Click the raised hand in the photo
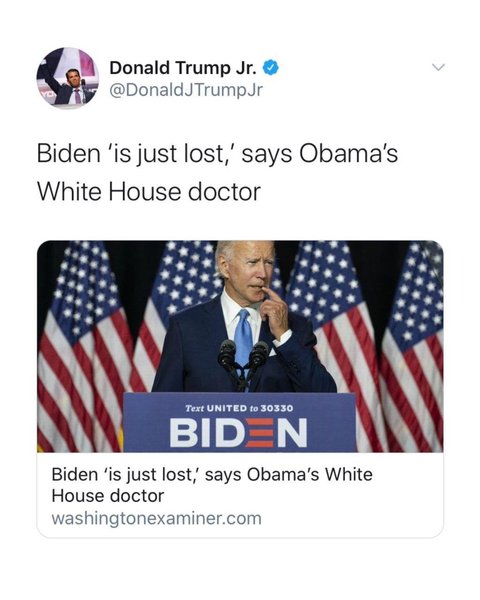480x600 pixels. (x=275, y=314)
